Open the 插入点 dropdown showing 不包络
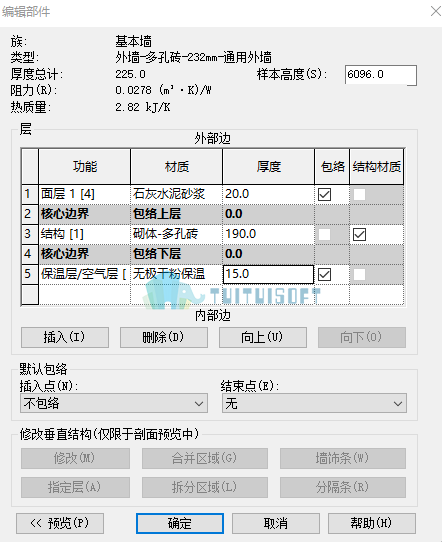The height and width of the screenshot is (542, 442). coord(114,403)
